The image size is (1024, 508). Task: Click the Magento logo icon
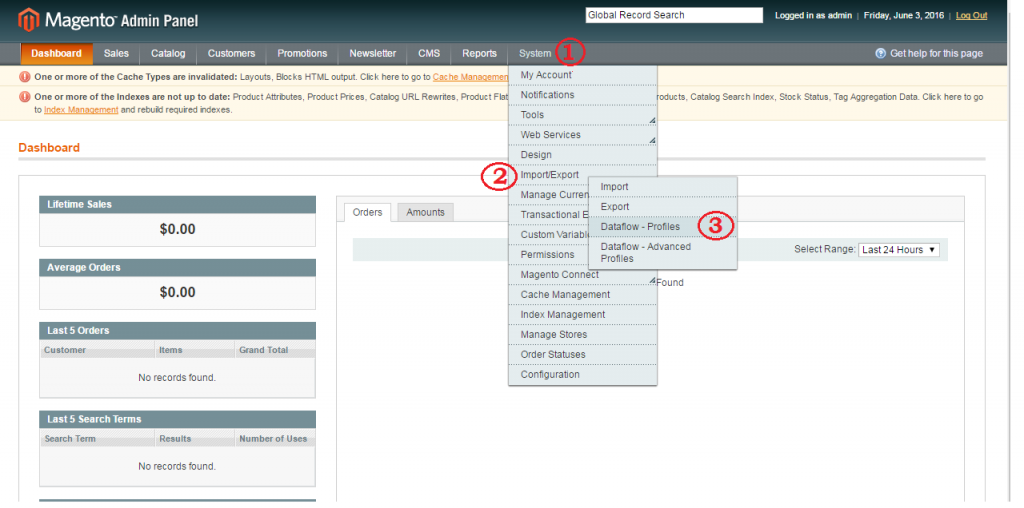click(x=29, y=20)
